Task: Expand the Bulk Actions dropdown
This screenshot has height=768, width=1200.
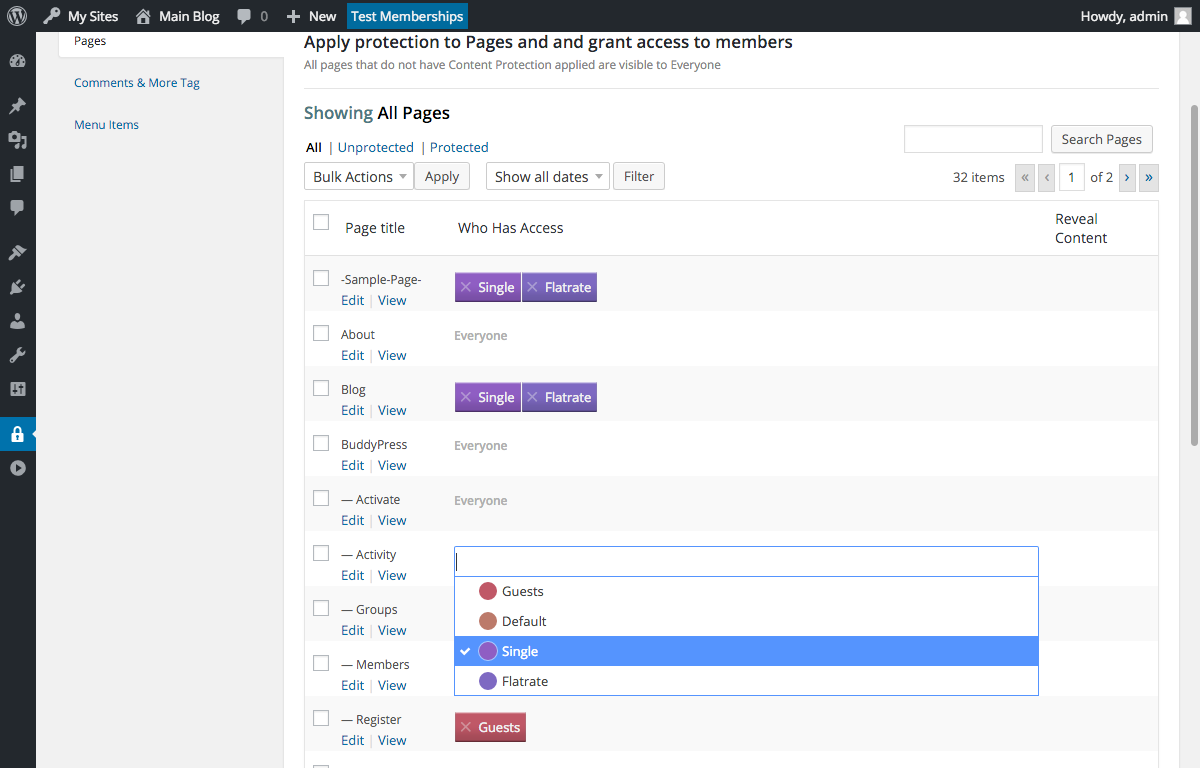Action: (x=359, y=176)
